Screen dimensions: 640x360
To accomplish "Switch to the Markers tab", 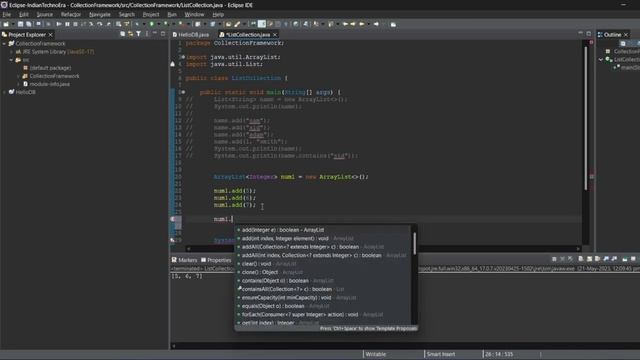I will click(x=184, y=260).
